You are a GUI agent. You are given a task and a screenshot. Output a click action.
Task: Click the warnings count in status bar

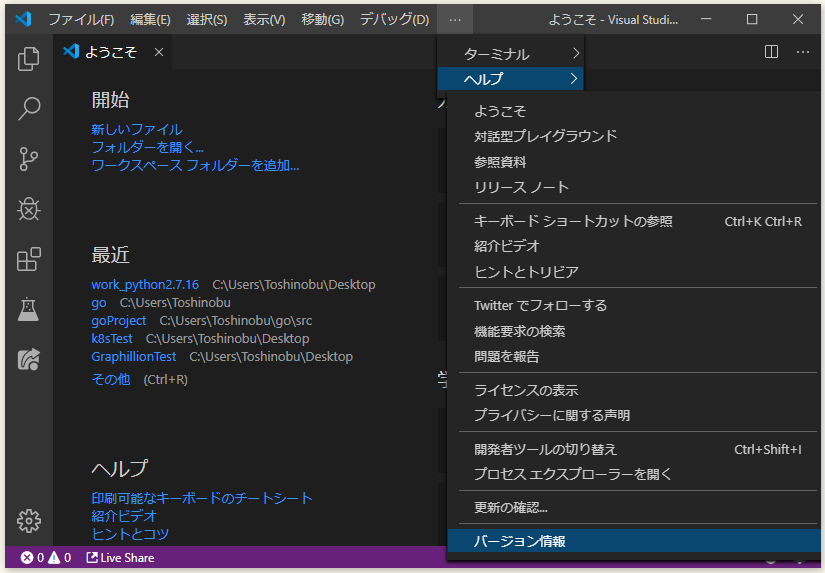pyautogui.click(x=59, y=558)
